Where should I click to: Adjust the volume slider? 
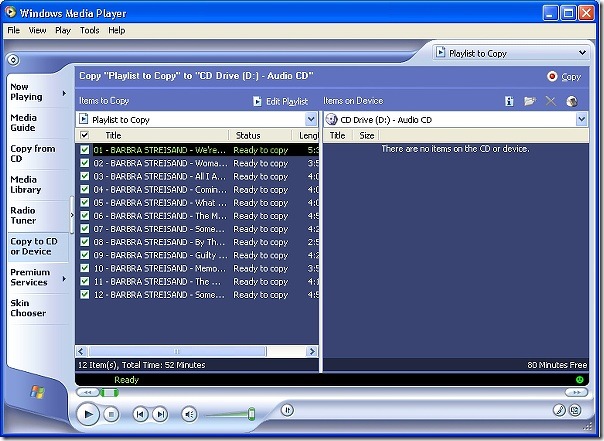[251, 414]
